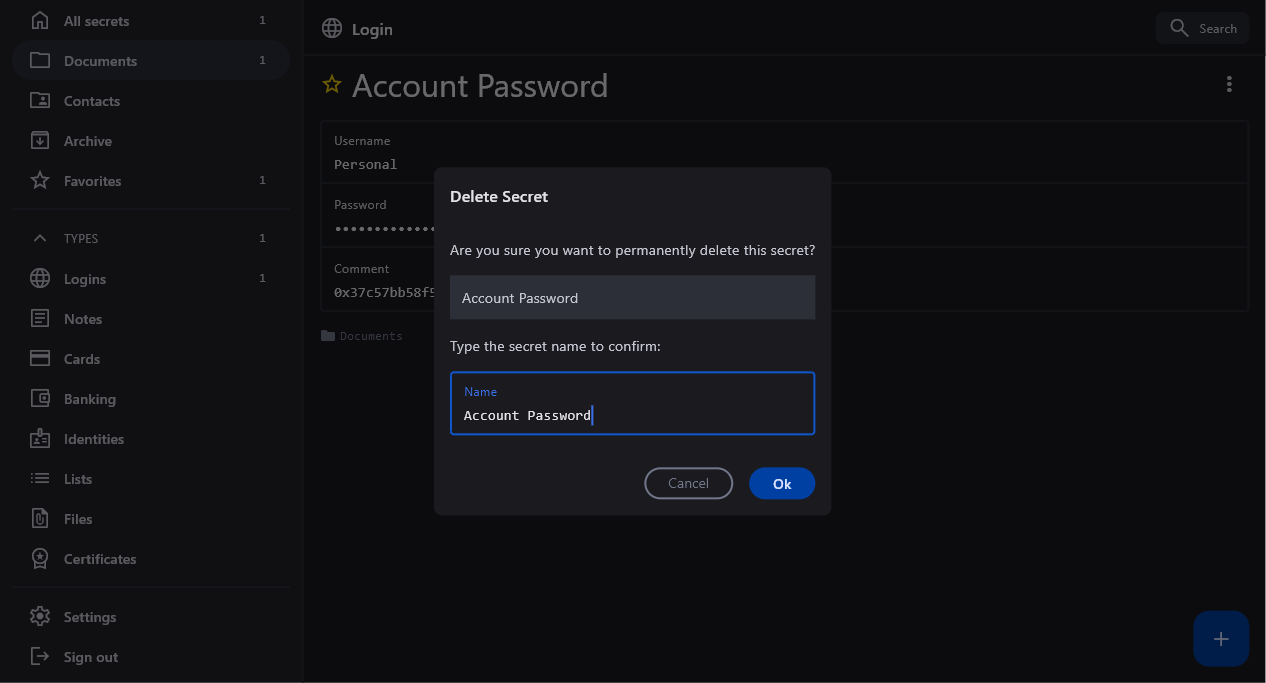This screenshot has height=683, width=1266.
Task: Click the Name confirmation input field
Action: click(x=632, y=414)
